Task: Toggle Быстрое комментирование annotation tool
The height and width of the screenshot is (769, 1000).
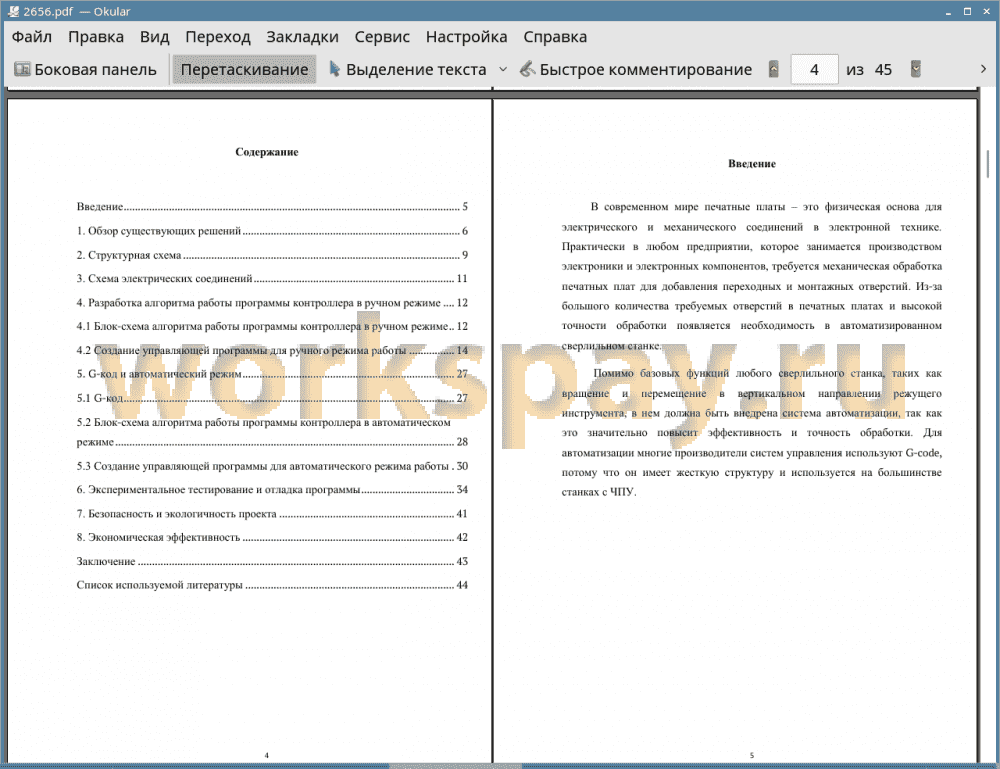Action: tap(635, 70)
